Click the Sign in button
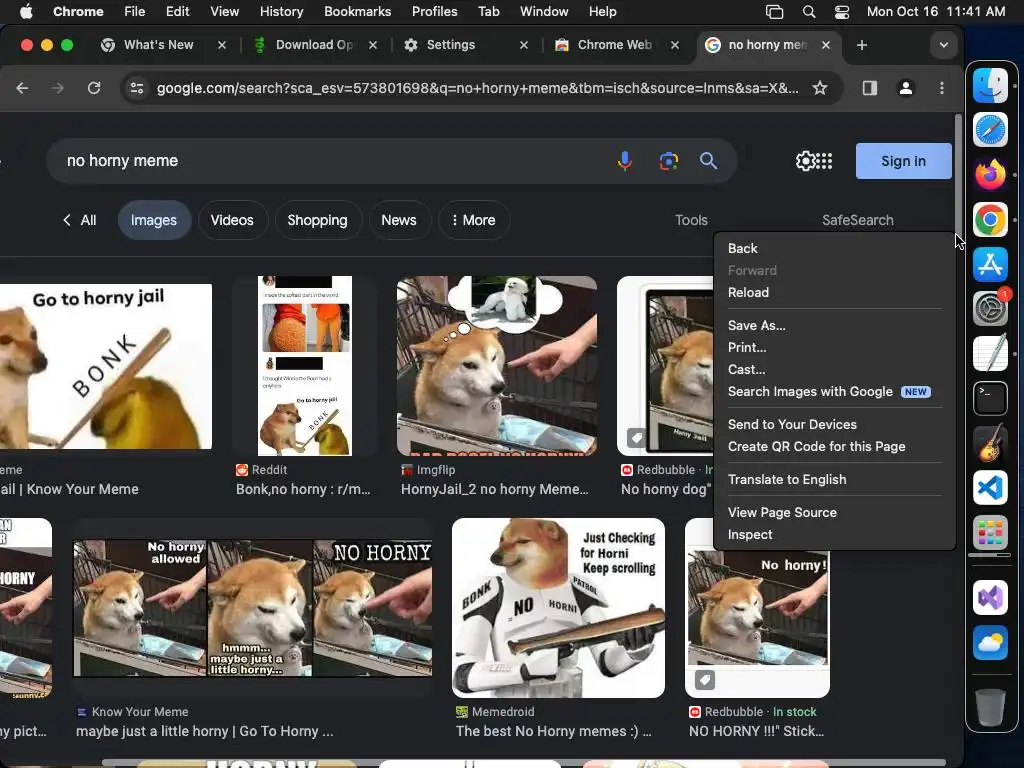 [903, 161]
